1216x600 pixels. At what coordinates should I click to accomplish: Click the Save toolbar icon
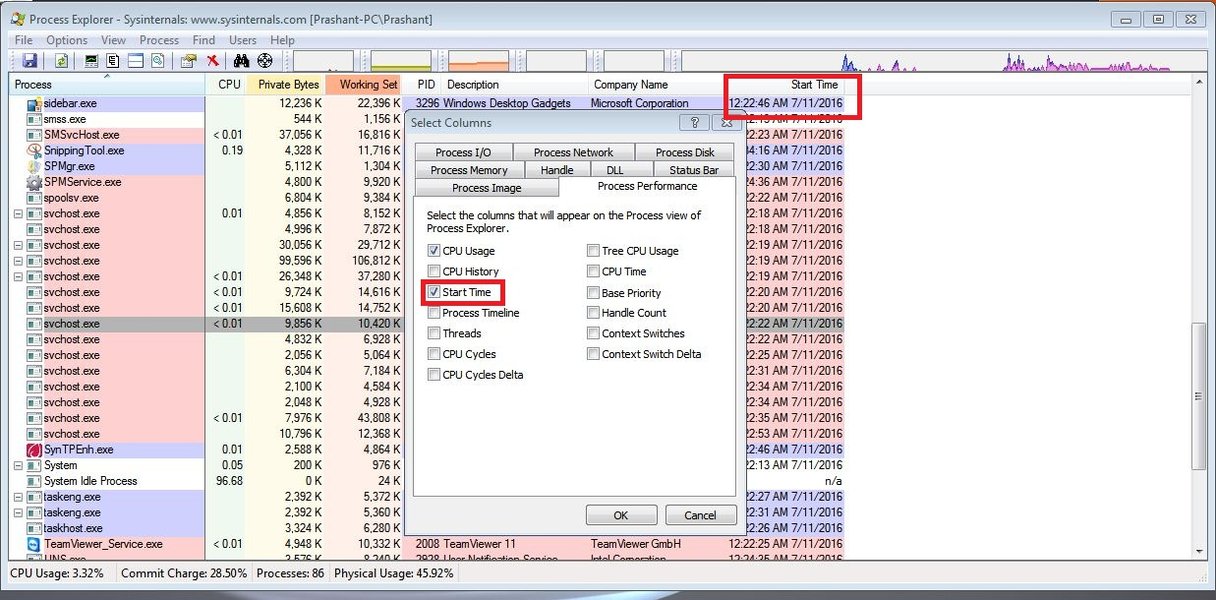pyautogui.click(x=29, y=61)
